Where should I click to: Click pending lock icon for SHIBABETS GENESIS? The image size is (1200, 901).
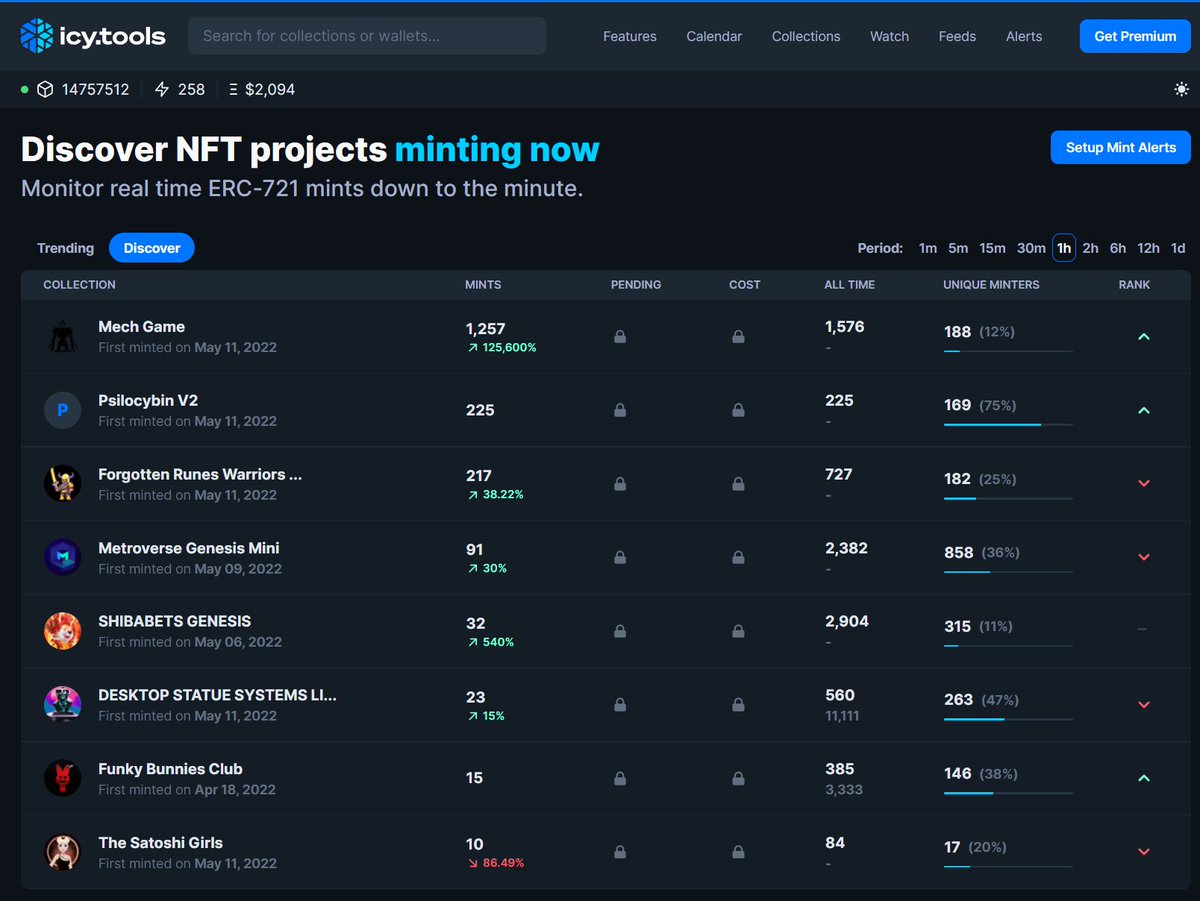(x=620, y=632)
